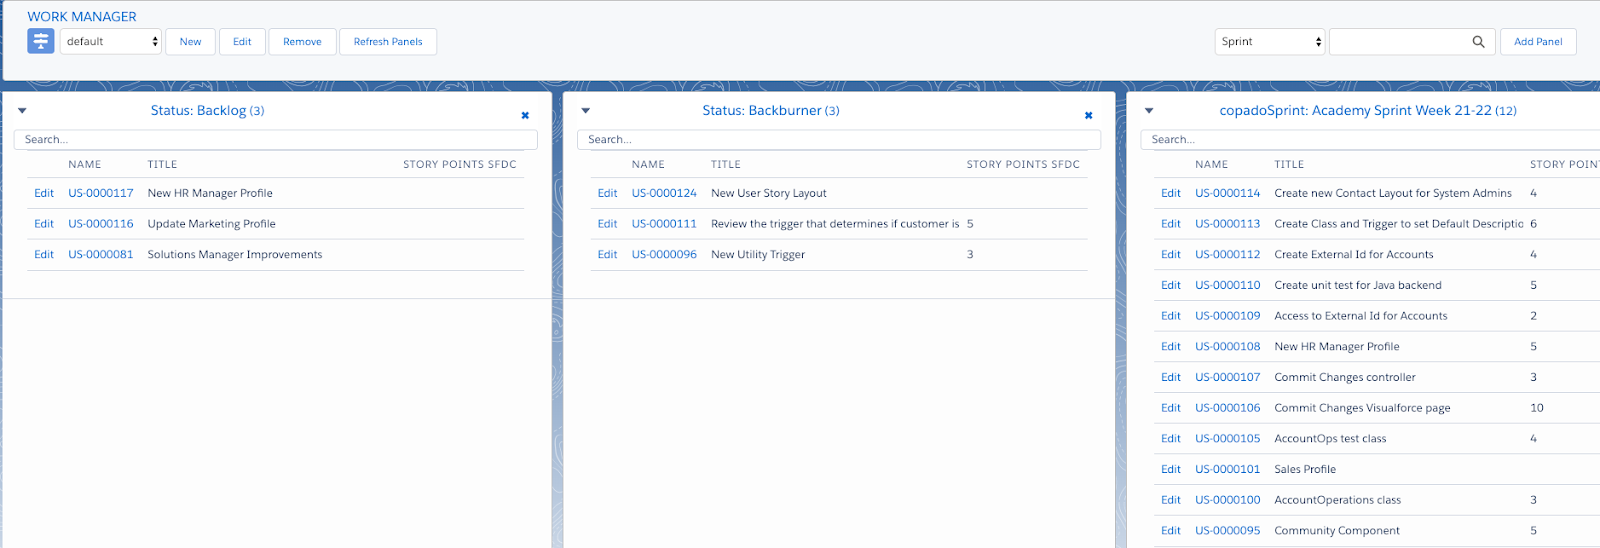Image resolution: width=1600 pixels, height=548 pixels.
Task: Collapse the Status: Backlog panel
Action: 22,111
